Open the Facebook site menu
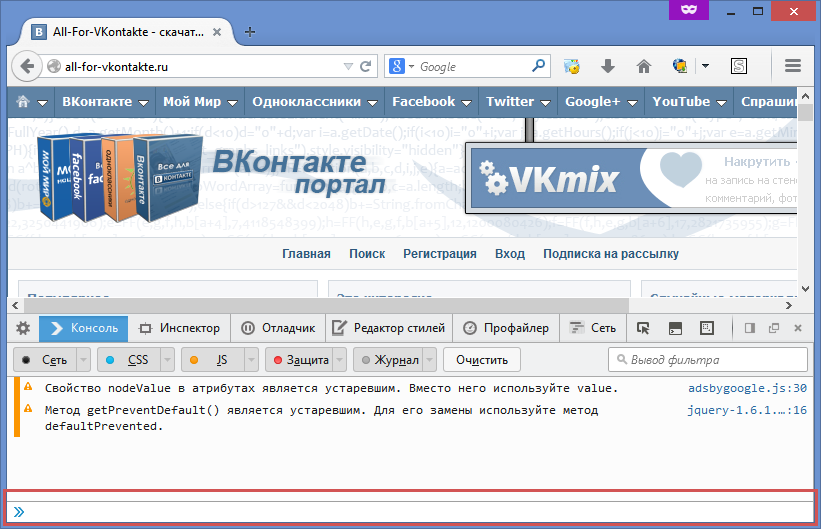Viewport: 821px width, 529px height. click(431, 102)
